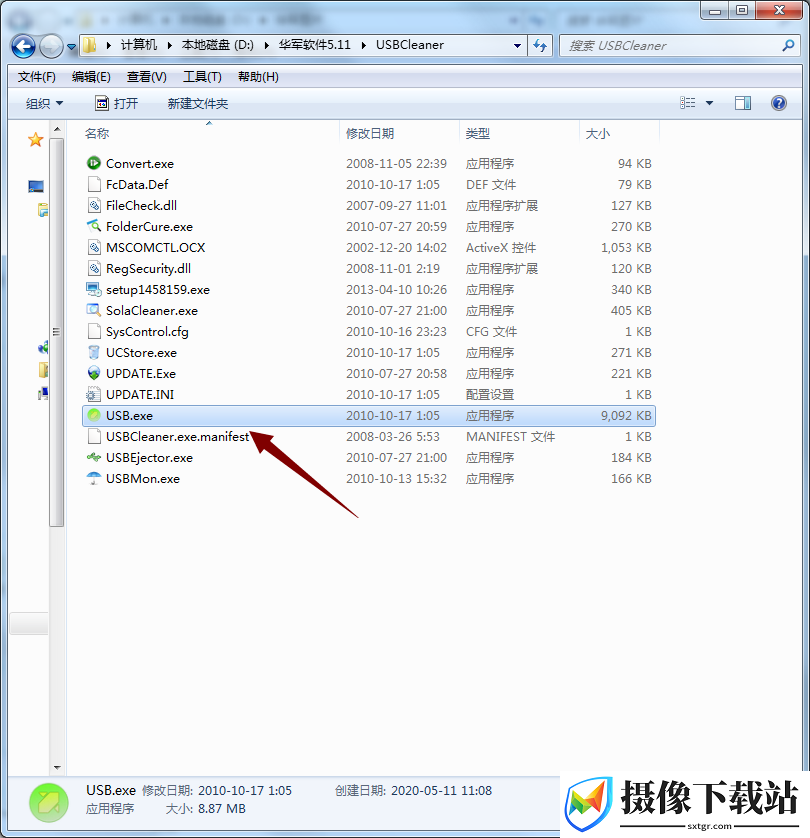Click the large USB.exe icon in details pane

click(49, 803)
